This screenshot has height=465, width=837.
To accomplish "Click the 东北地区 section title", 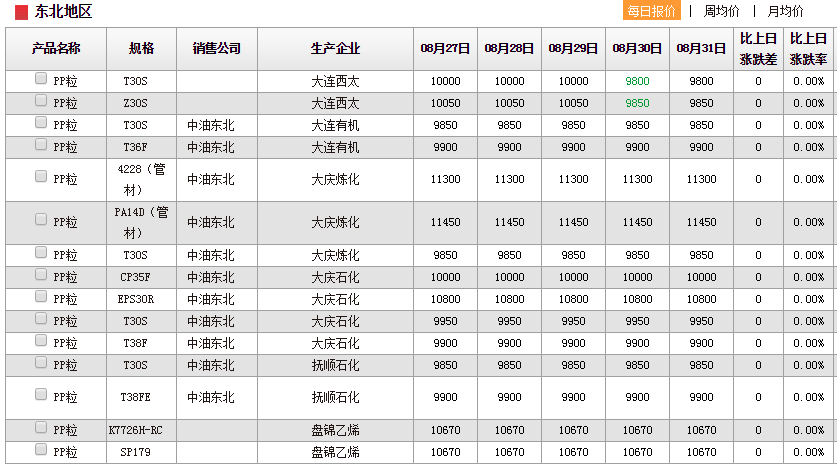I will tap(63, 11).
